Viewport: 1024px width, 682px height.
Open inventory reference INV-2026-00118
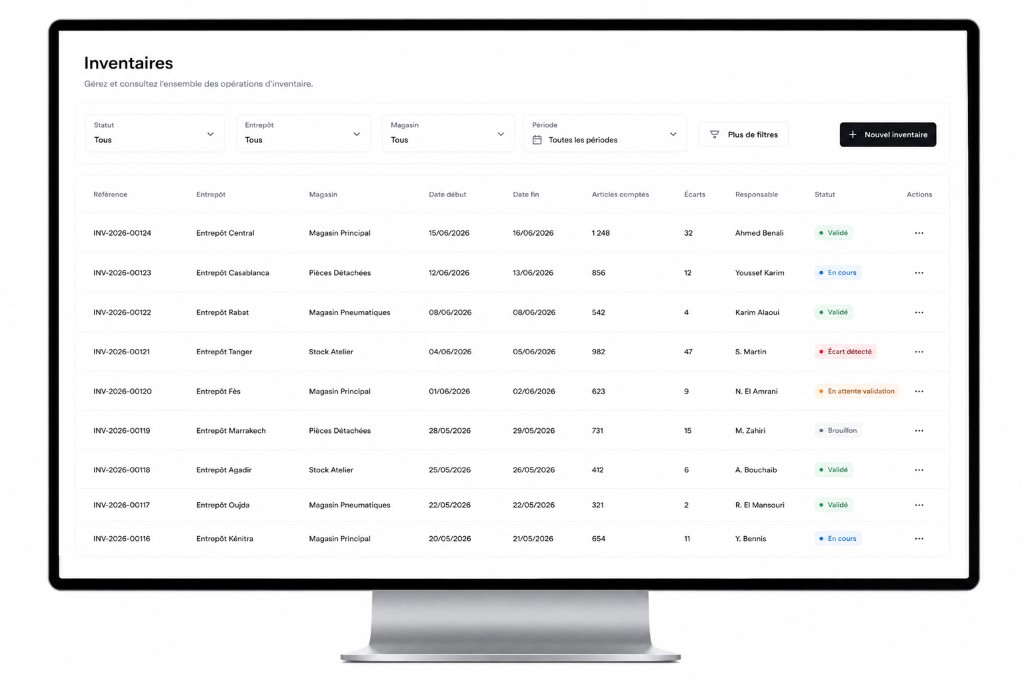(121, 470)
